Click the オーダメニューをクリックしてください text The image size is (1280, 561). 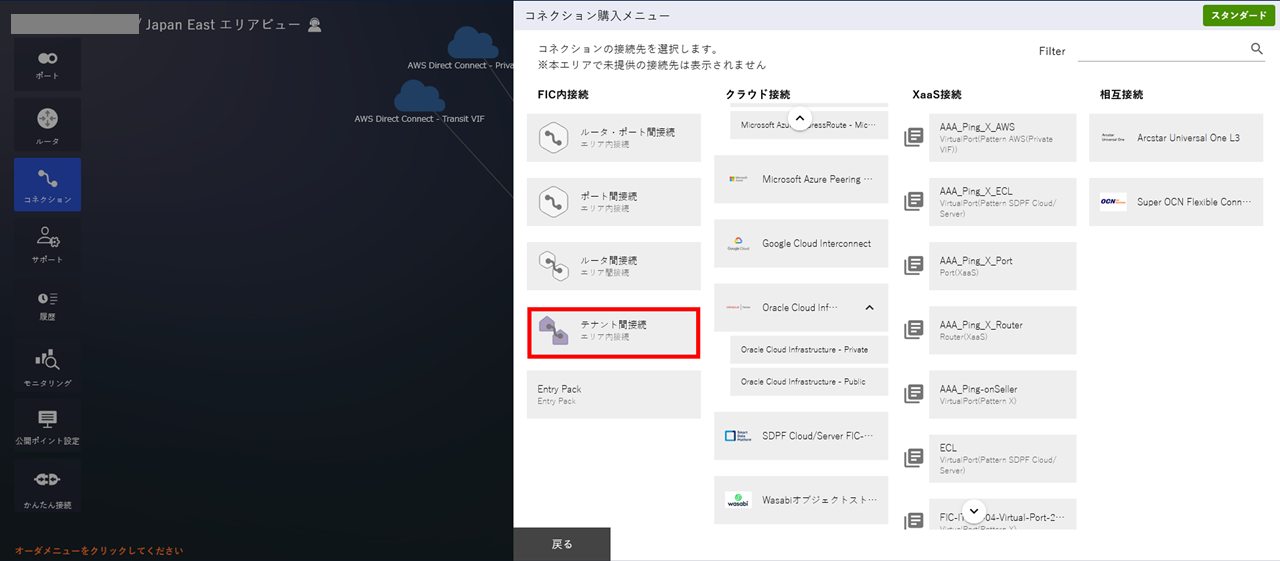99,551
